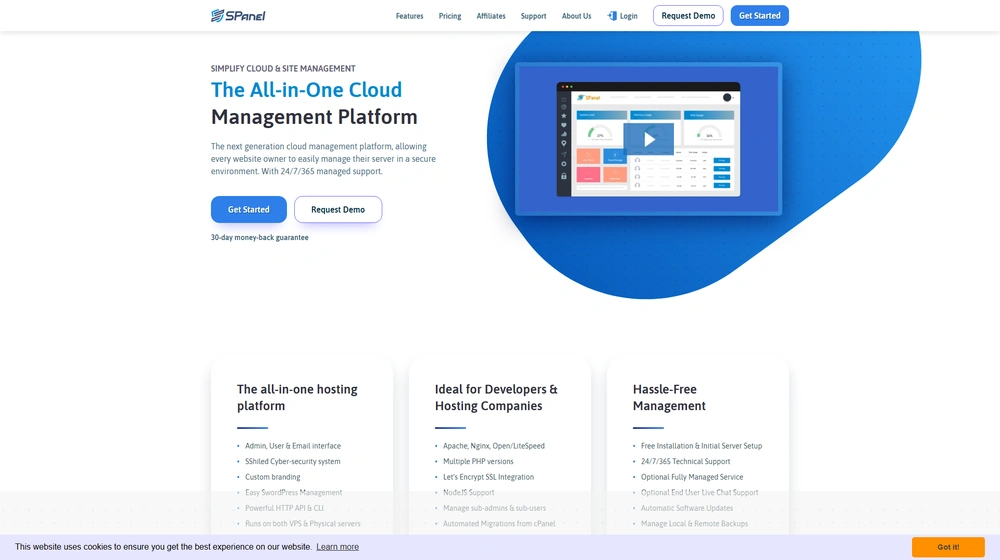The image size is (1000, 560).
Task: Select Support in the navigation bar
Action: (x=533, y=16)
